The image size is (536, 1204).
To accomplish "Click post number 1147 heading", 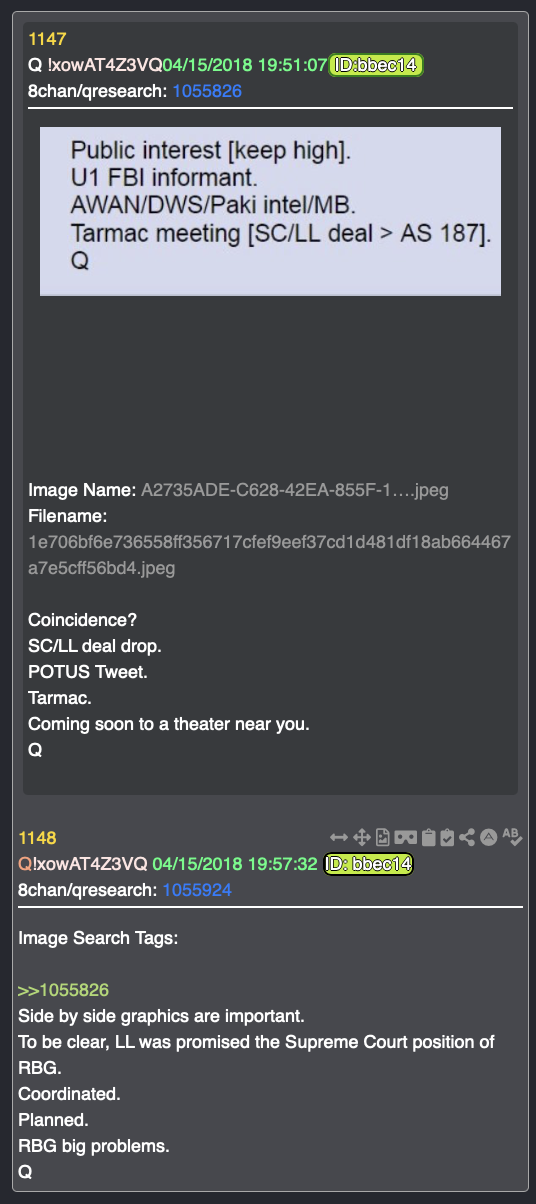I will pos(46,40).
